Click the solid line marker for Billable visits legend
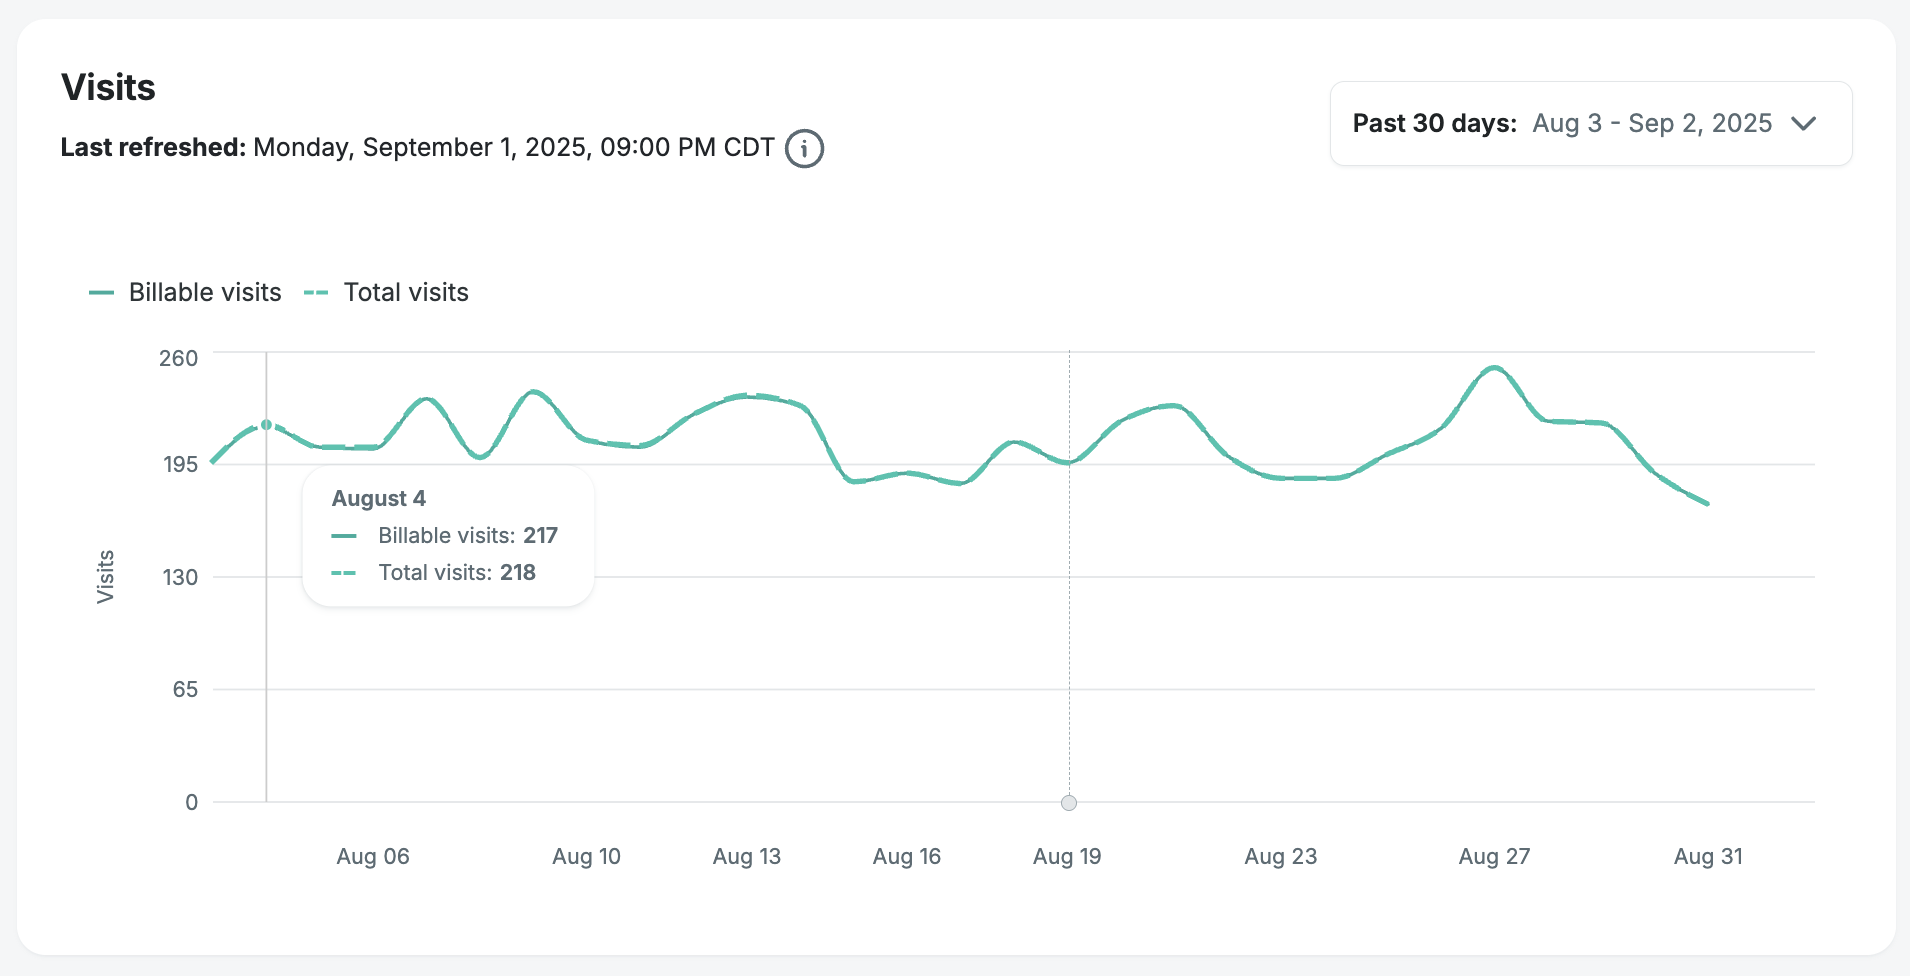1910x976 pixels. point(101,293)
